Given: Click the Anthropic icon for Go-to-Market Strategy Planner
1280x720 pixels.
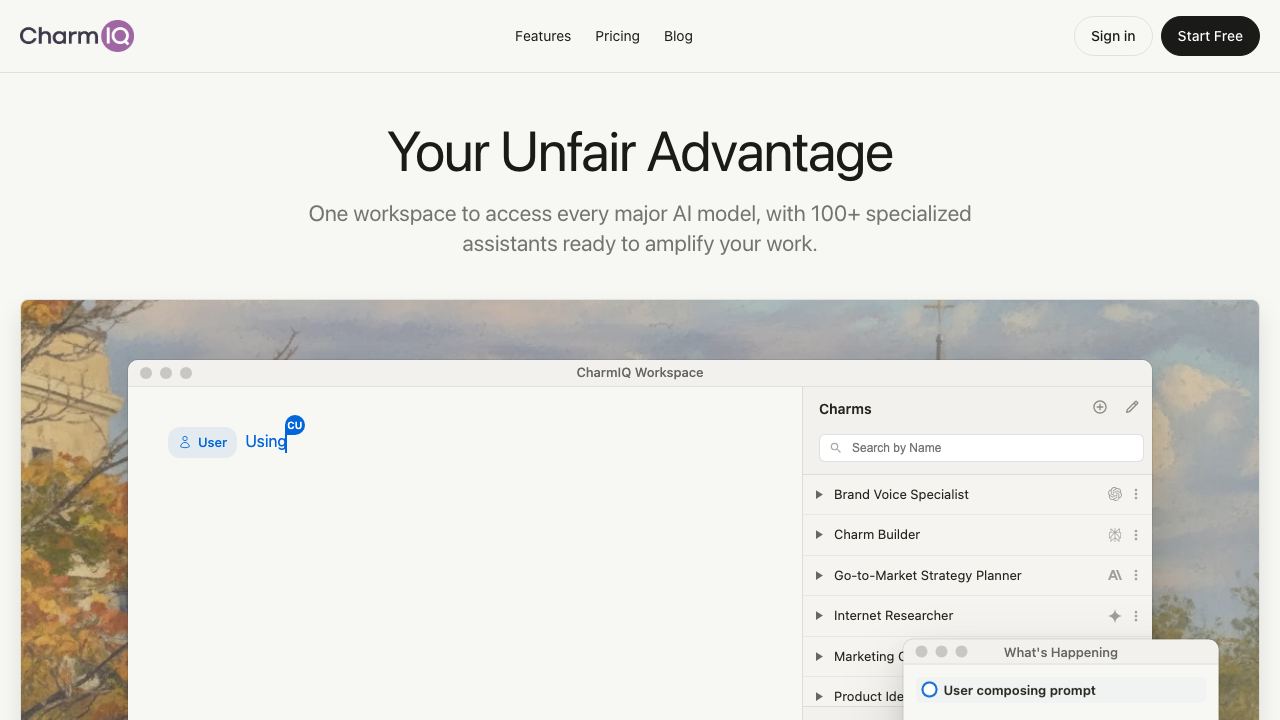Looking at the screenshot, I should click(1115, 575).
